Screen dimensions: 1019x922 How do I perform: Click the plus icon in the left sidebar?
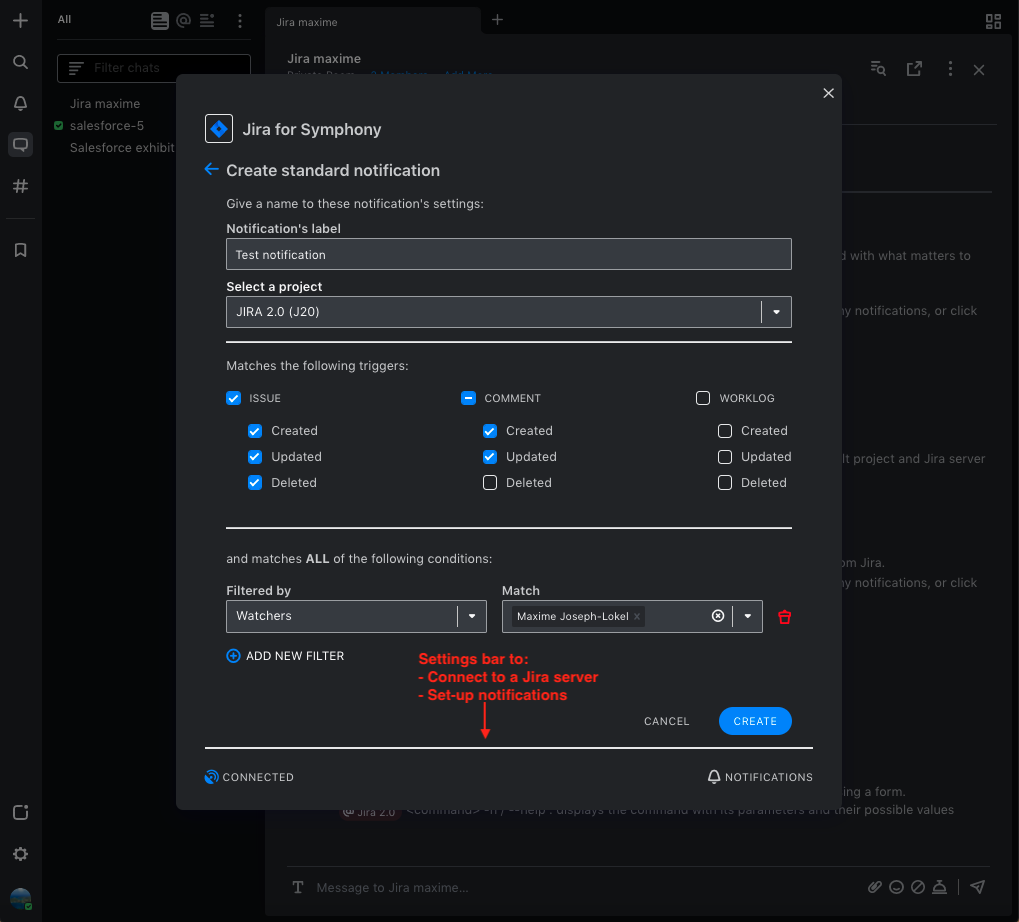click(20, 20)
